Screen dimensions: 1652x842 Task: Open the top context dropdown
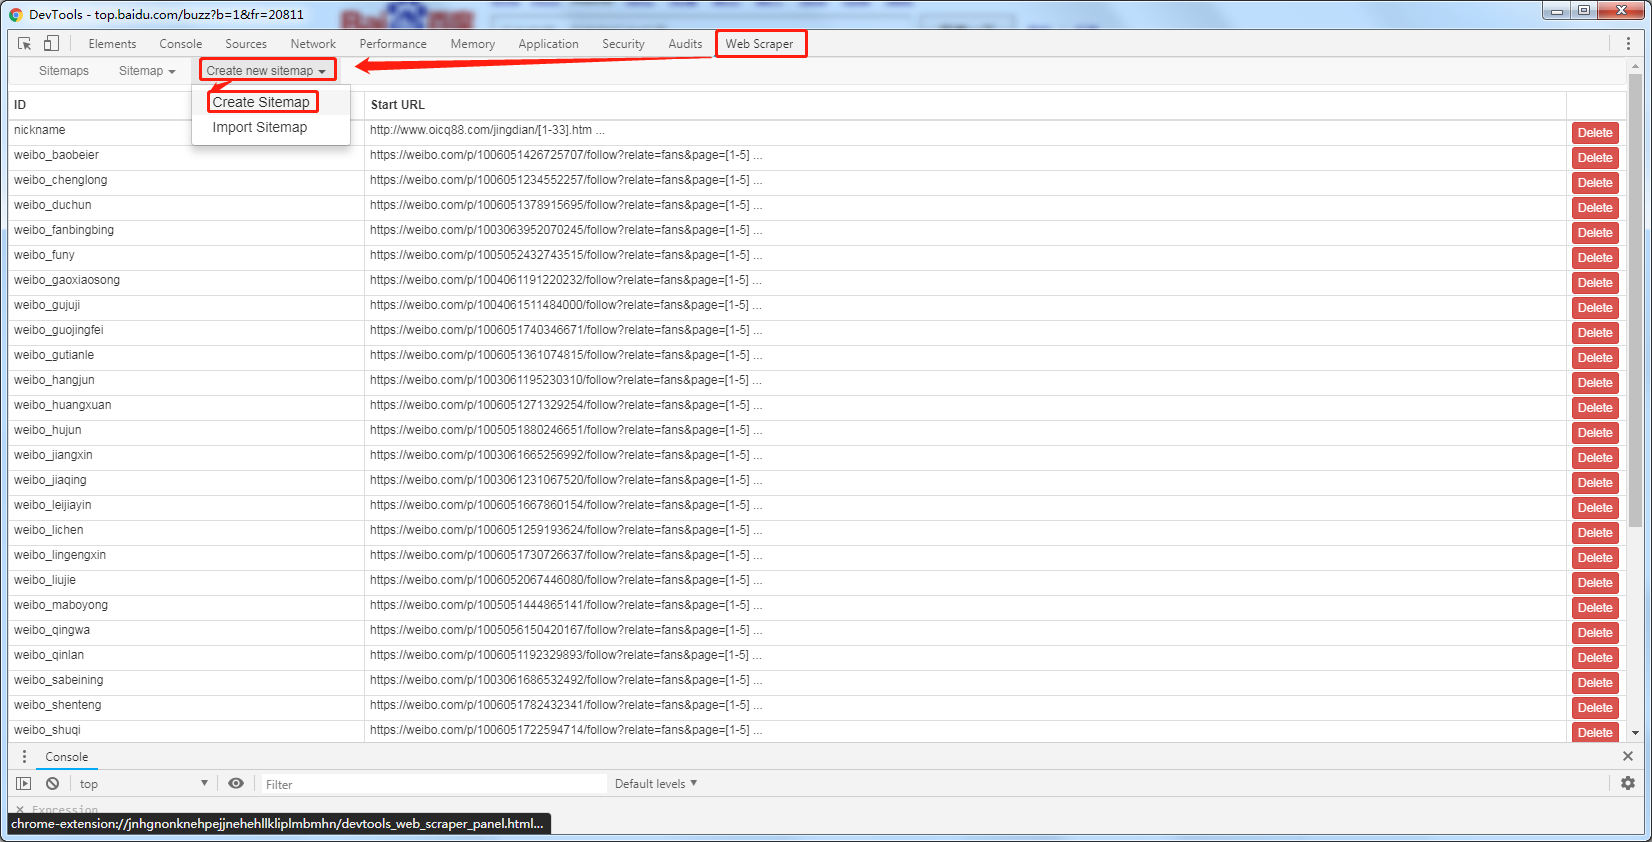tap(144, 784)
